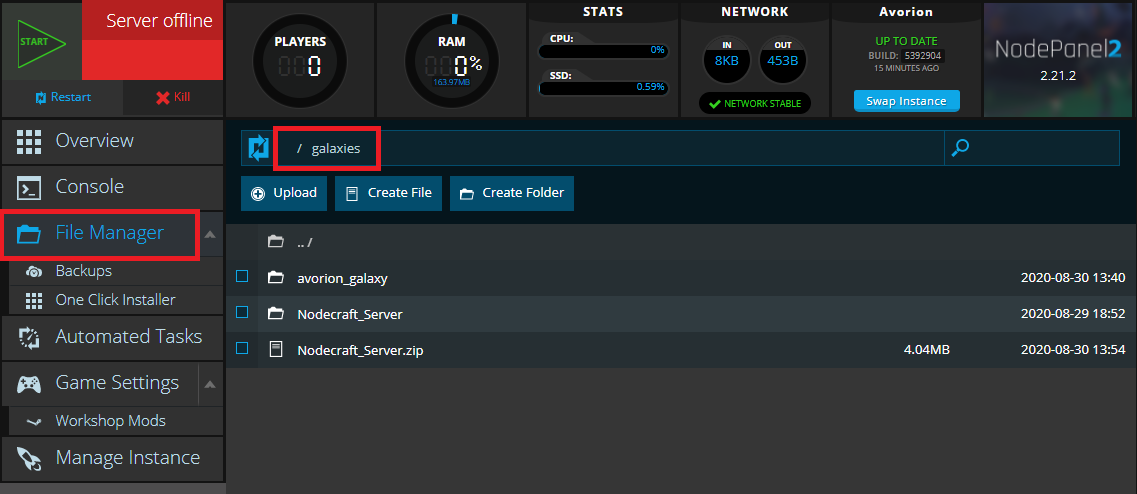Screen dimensions: 1137x494
Task: Click the Manage Instance rocket icon
Action: point(29,458)
